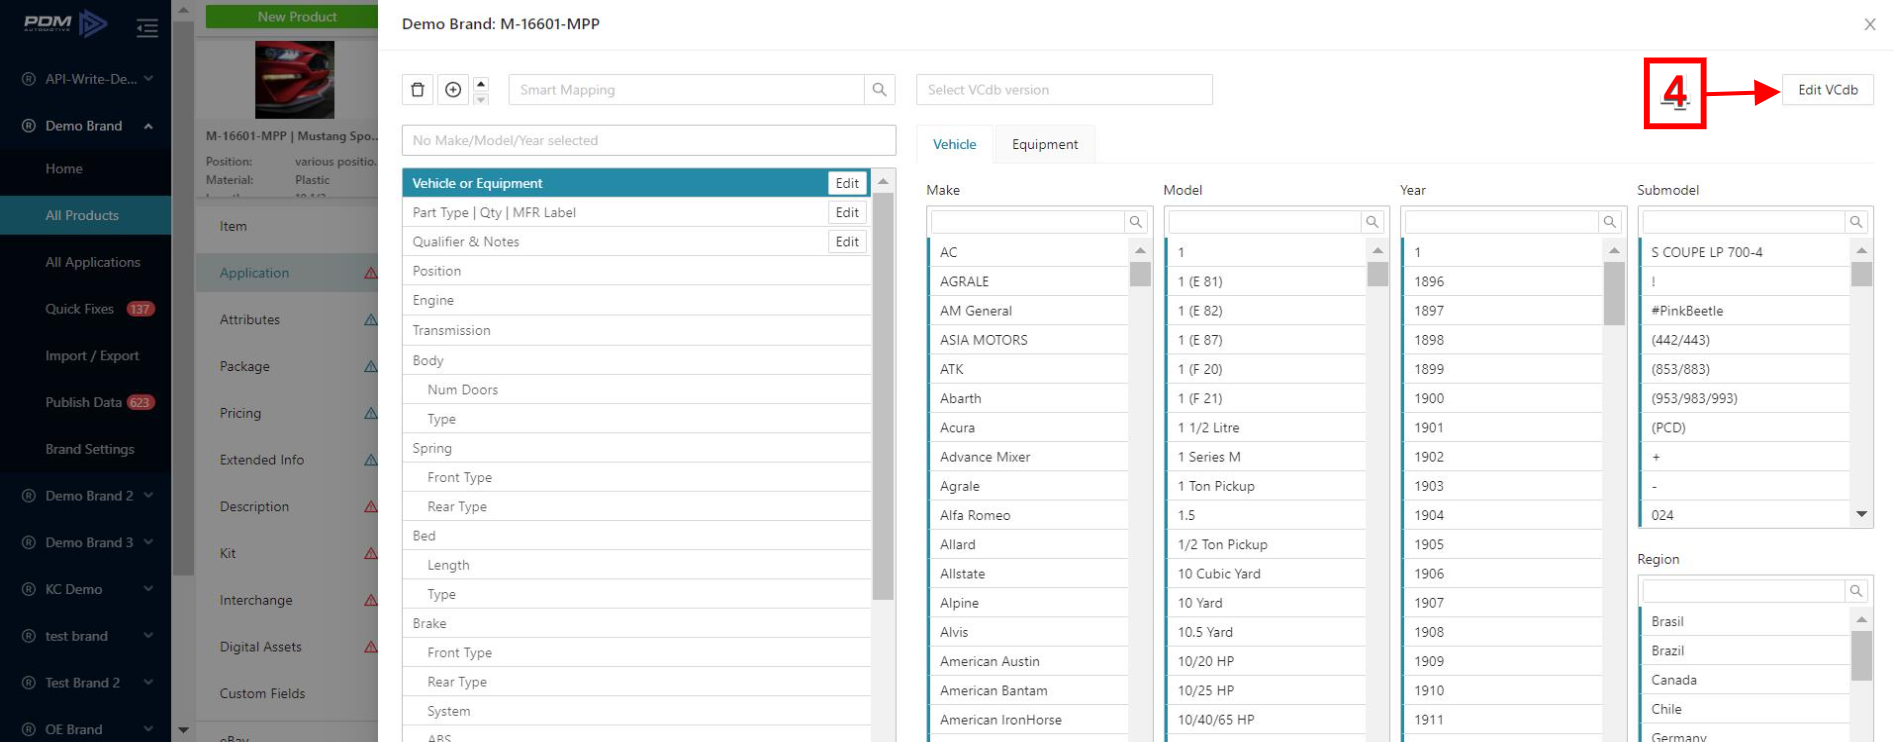Select Acura in the Make list
The image size is (1894, 742).
click(1028, 428)
